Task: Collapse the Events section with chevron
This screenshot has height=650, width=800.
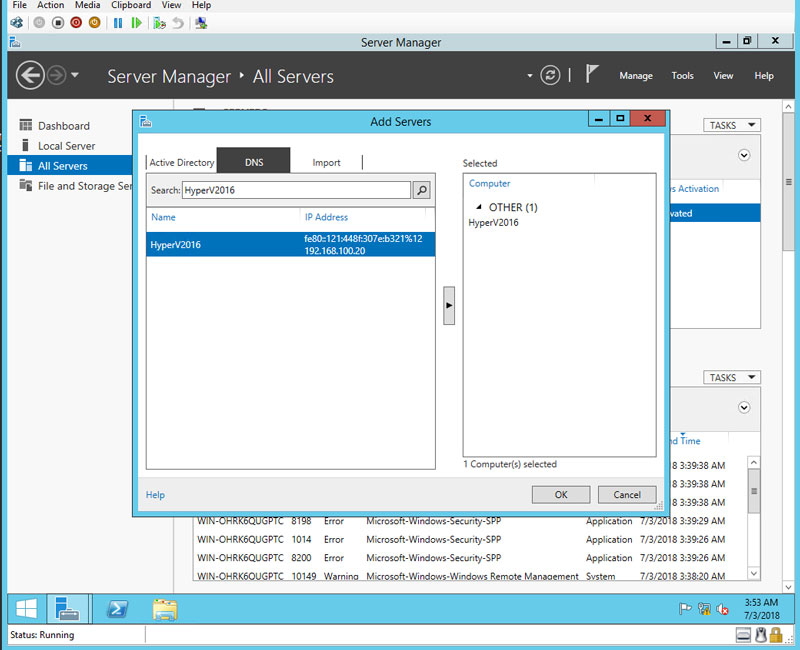Action: coord(744,408)
